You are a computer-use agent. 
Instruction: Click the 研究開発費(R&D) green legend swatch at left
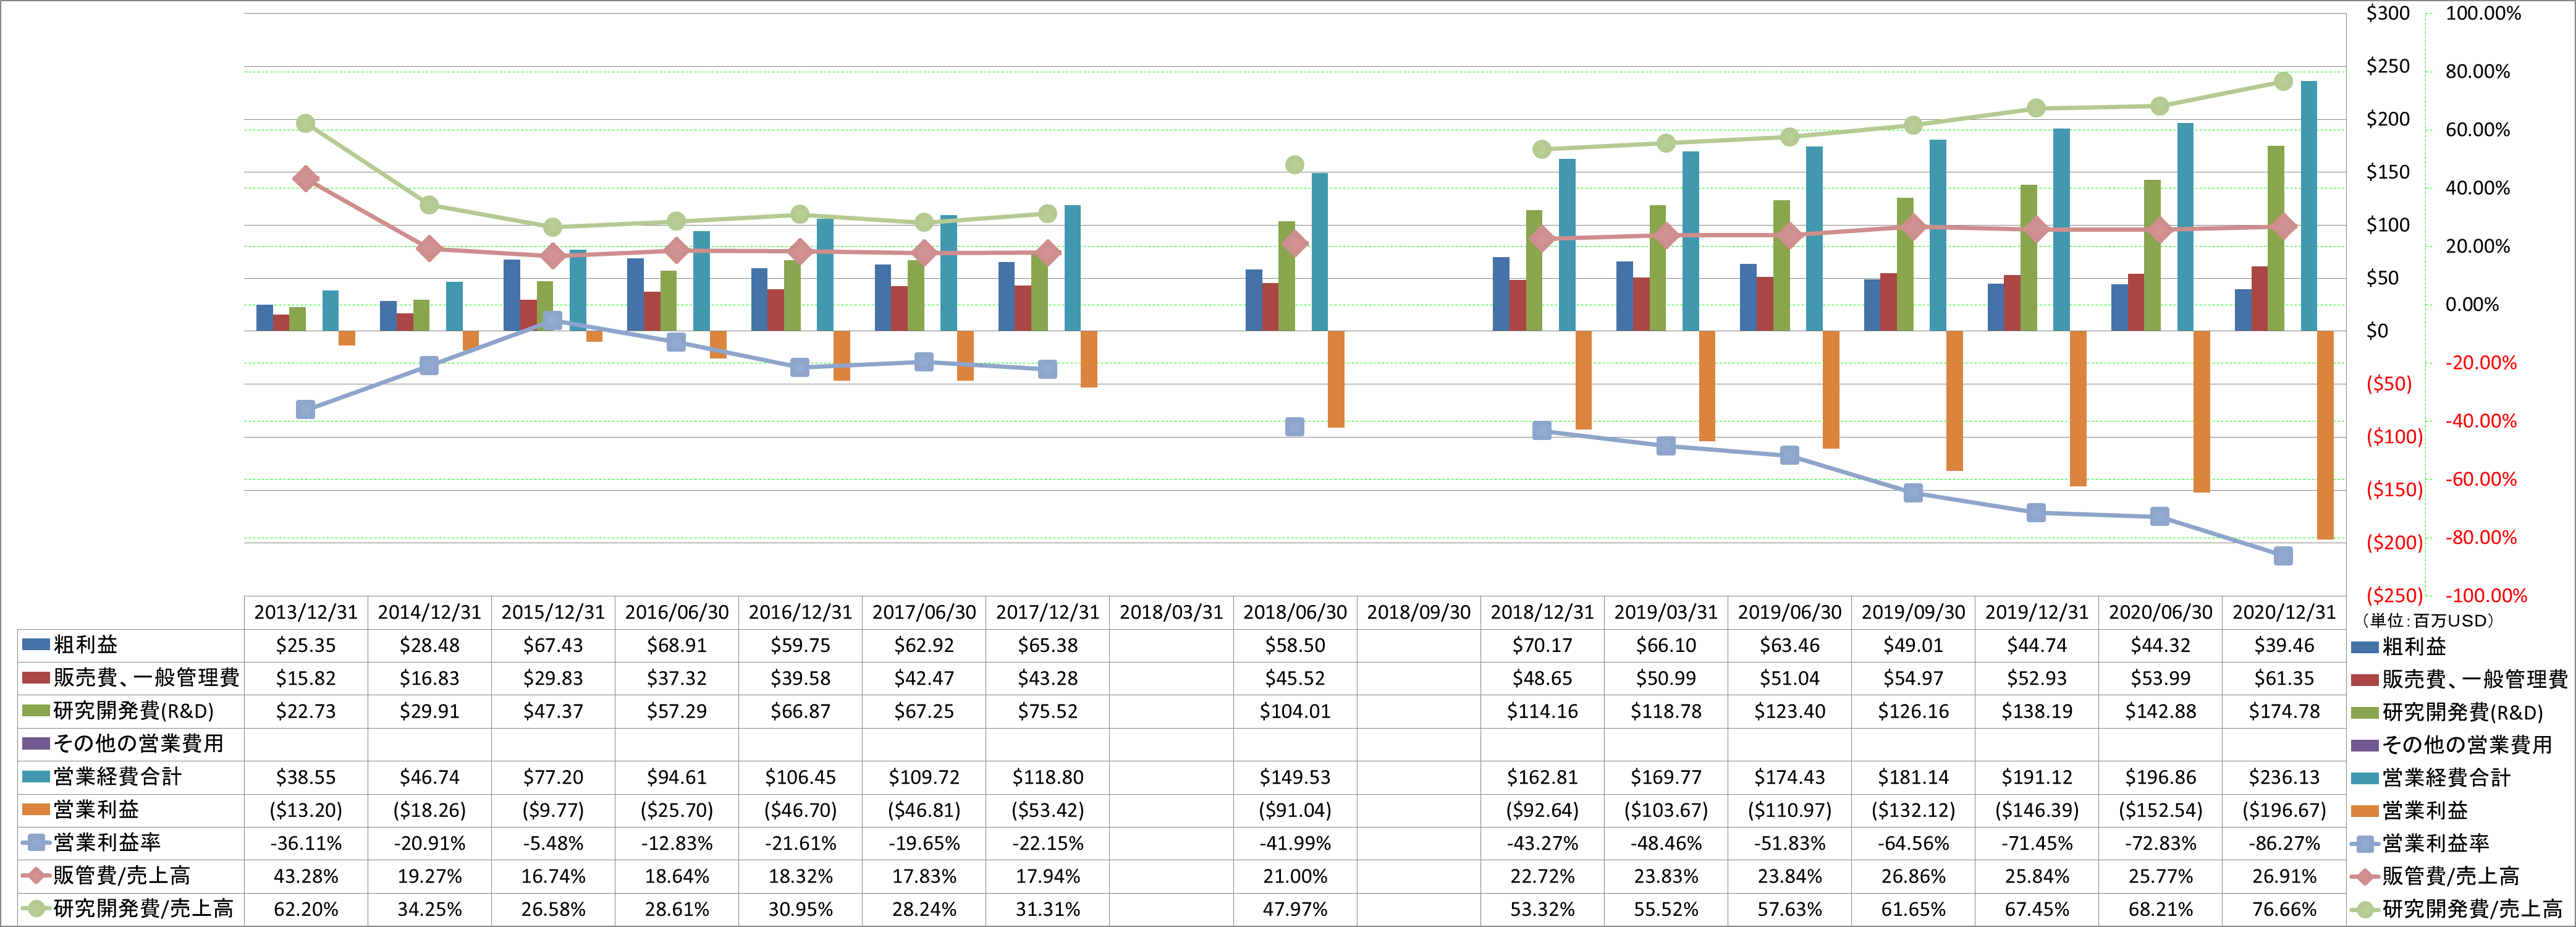click(x=36, y=711)
